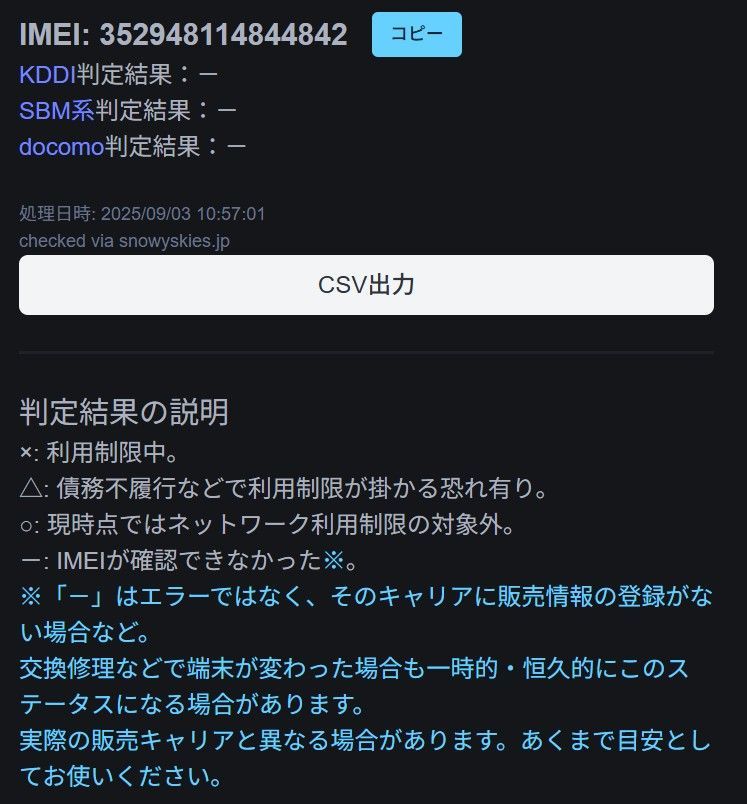Click the blue note starting ※「－」はエラーではなく
This screenshot has width=747, height=804.
(366, 614)
